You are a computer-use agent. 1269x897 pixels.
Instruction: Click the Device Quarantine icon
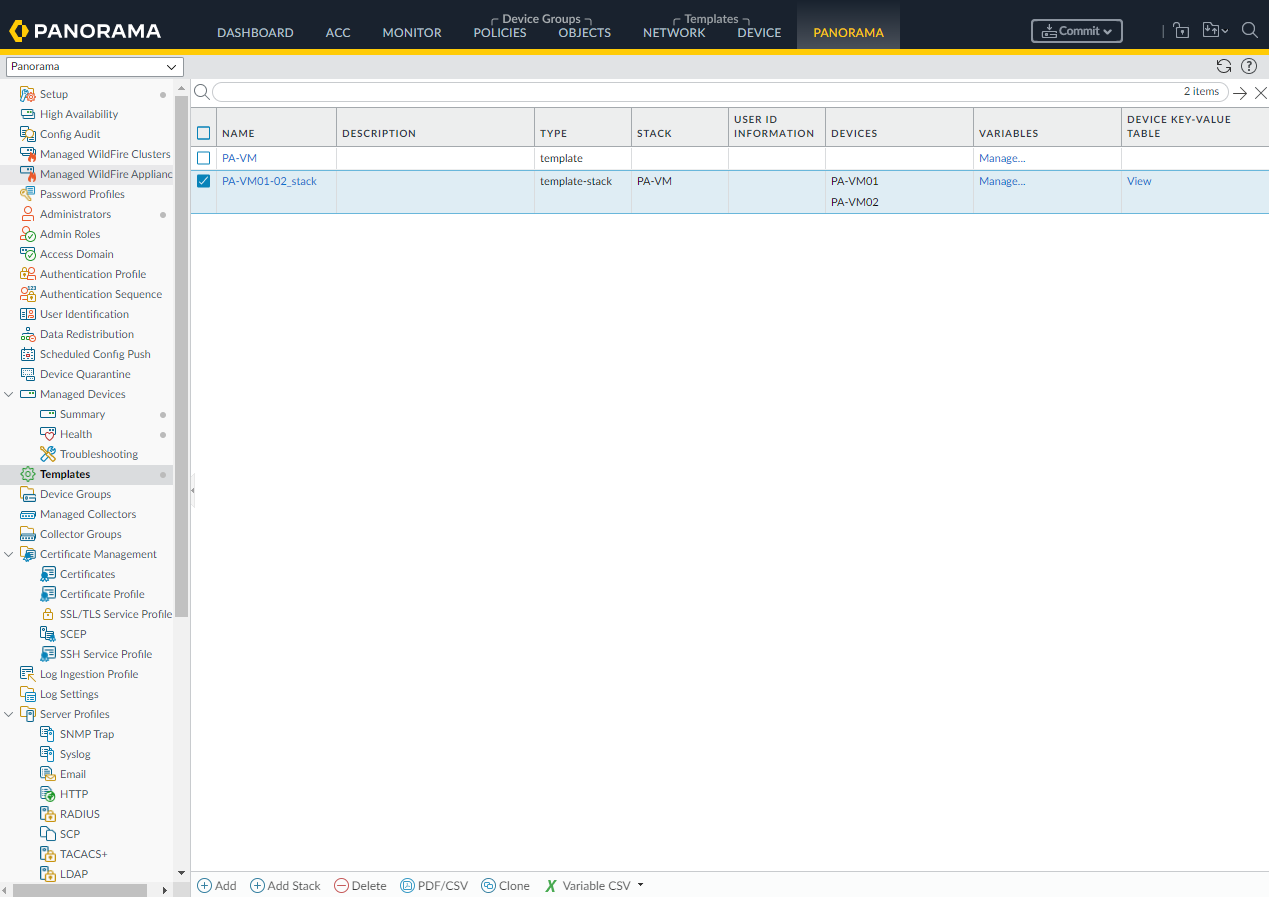coord(28,374)
